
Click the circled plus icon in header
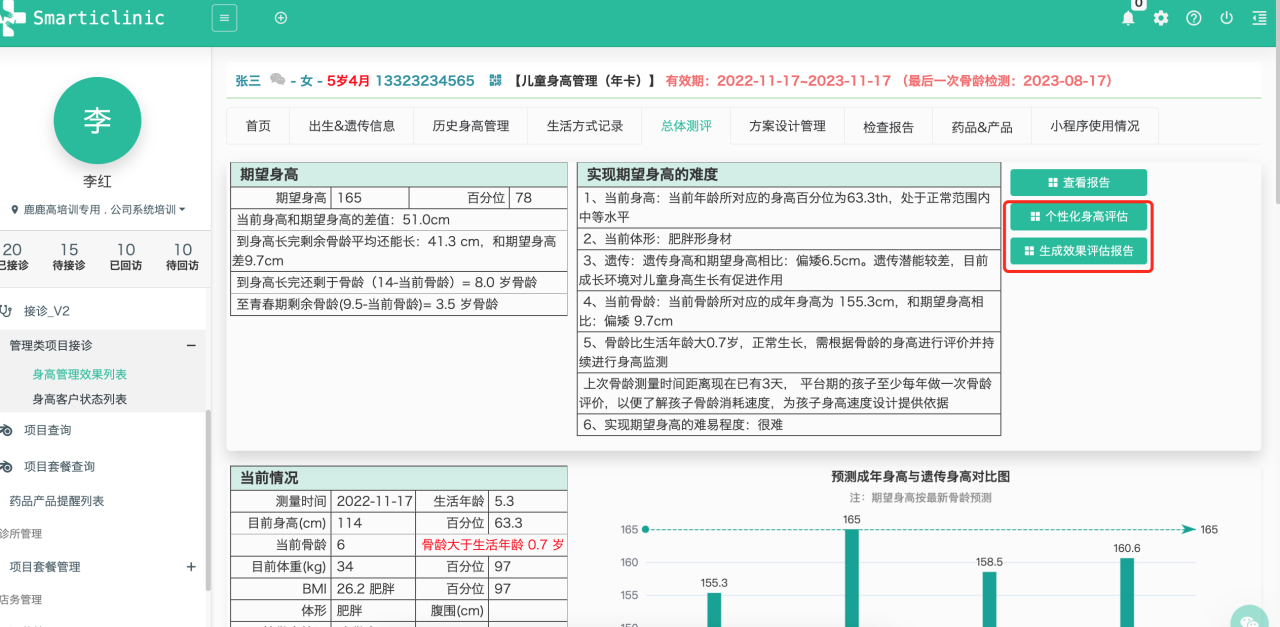(x=280, y=18)
